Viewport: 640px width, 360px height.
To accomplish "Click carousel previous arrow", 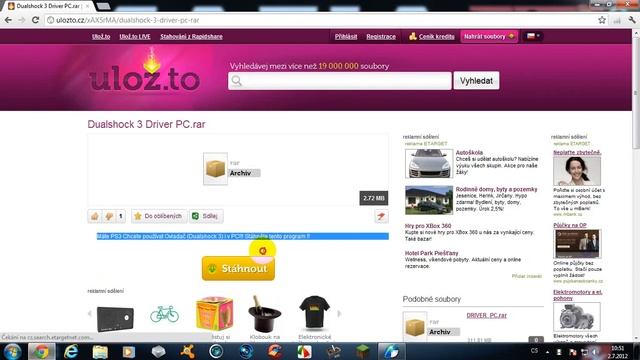I will (90, 314).
